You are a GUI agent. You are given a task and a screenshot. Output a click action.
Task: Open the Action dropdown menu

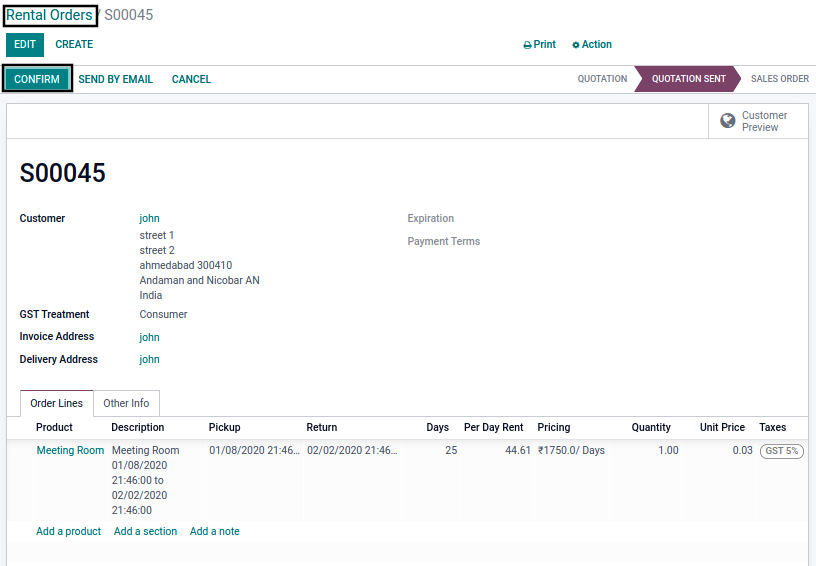(592, 45)
